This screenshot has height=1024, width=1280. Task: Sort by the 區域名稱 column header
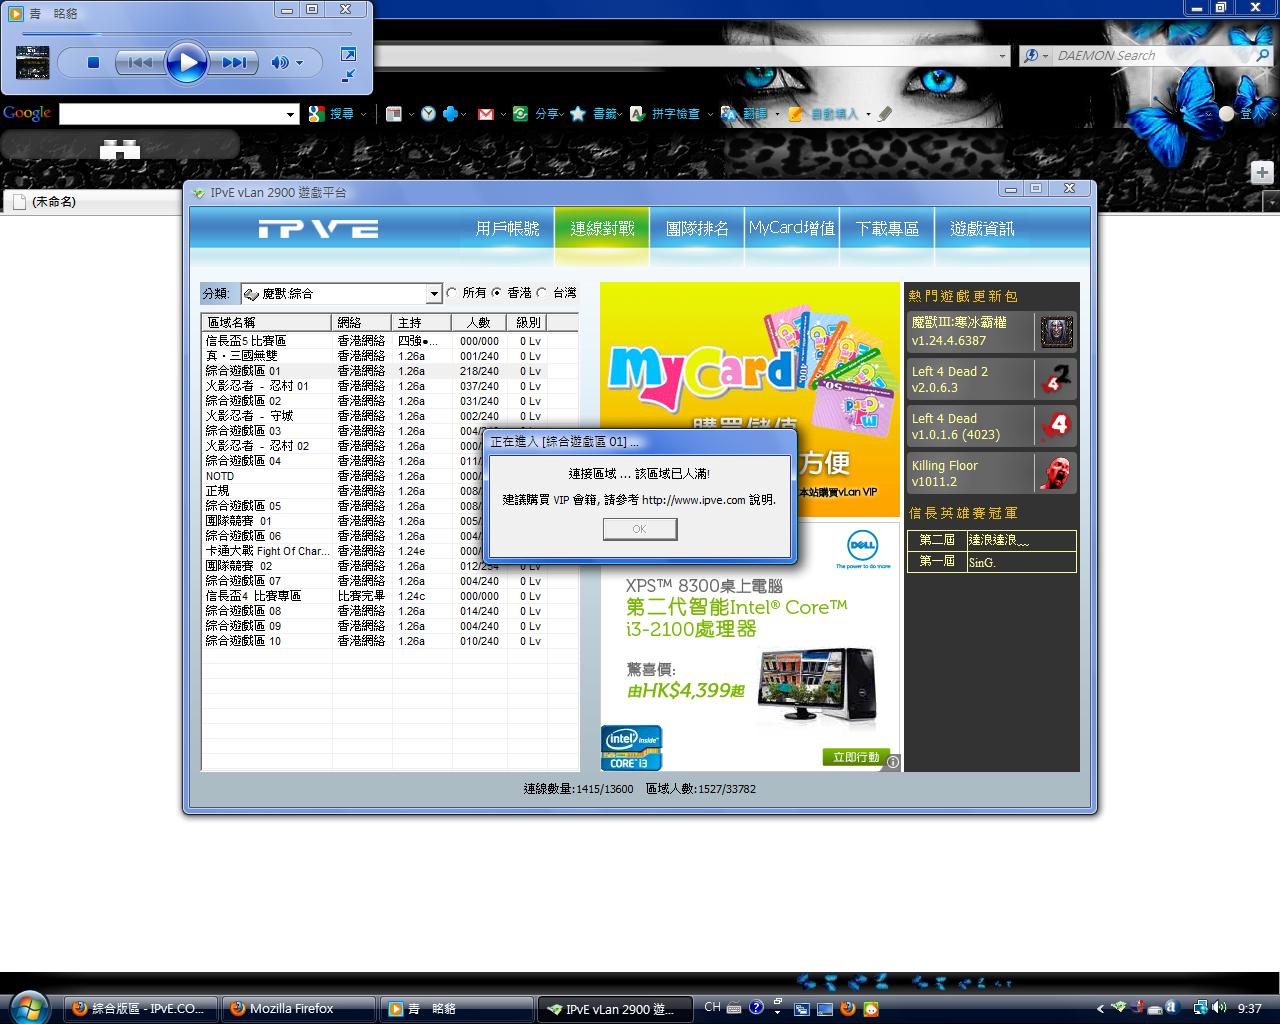[x=267, y=322]
